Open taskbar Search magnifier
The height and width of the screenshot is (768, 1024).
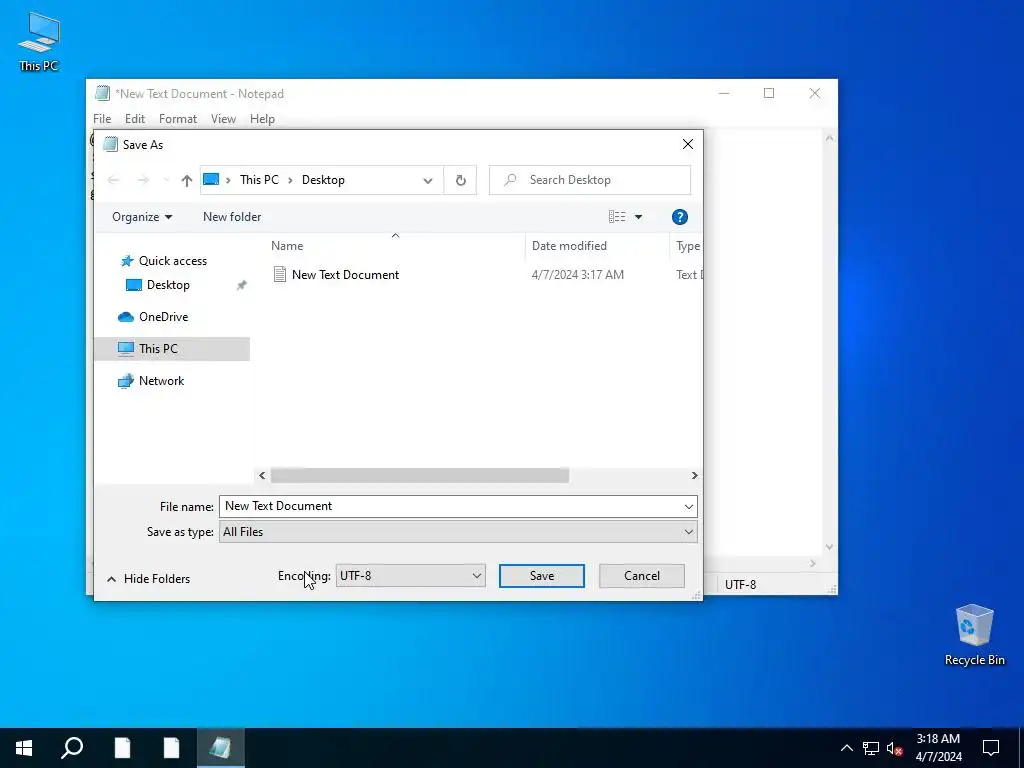point(72,748)
